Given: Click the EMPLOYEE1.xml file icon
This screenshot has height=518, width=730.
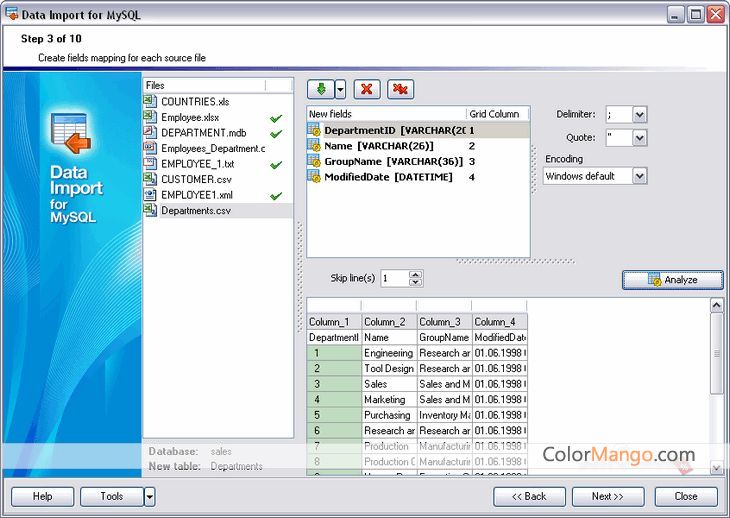Looking at the screenshot, I should pyautogui.click(x=150, y=195).
